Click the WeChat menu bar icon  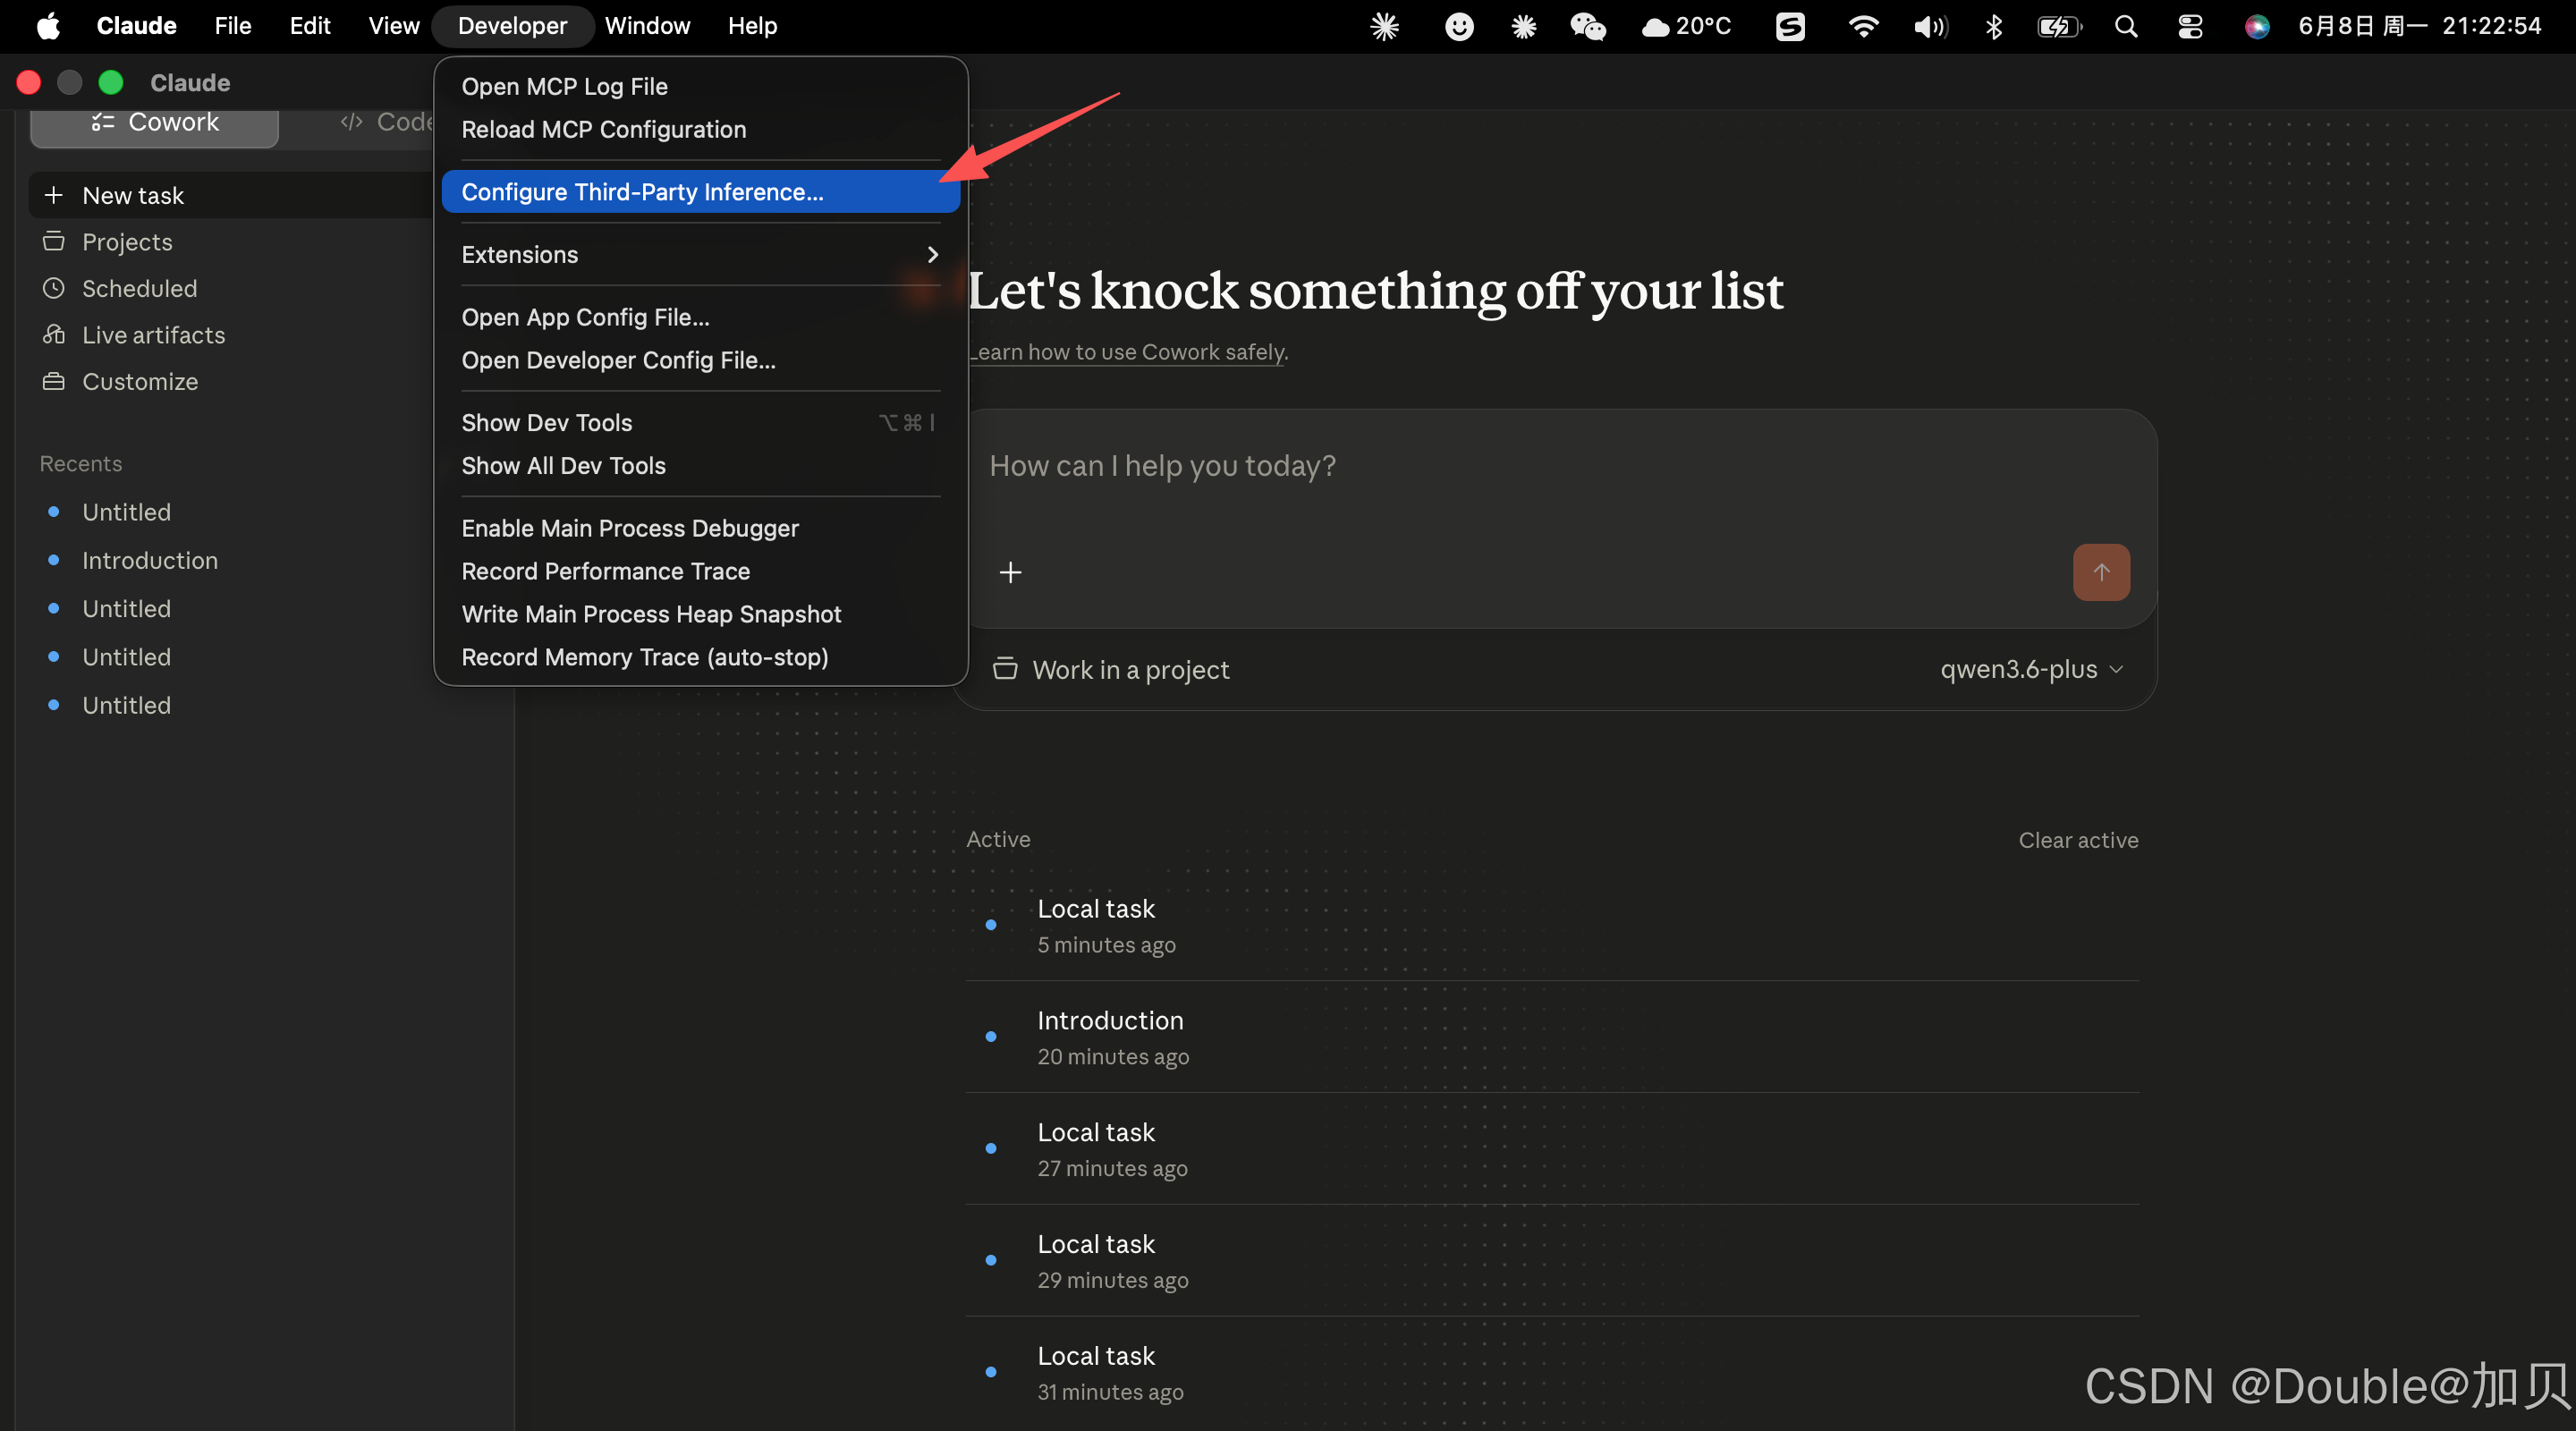[1587, 26]
